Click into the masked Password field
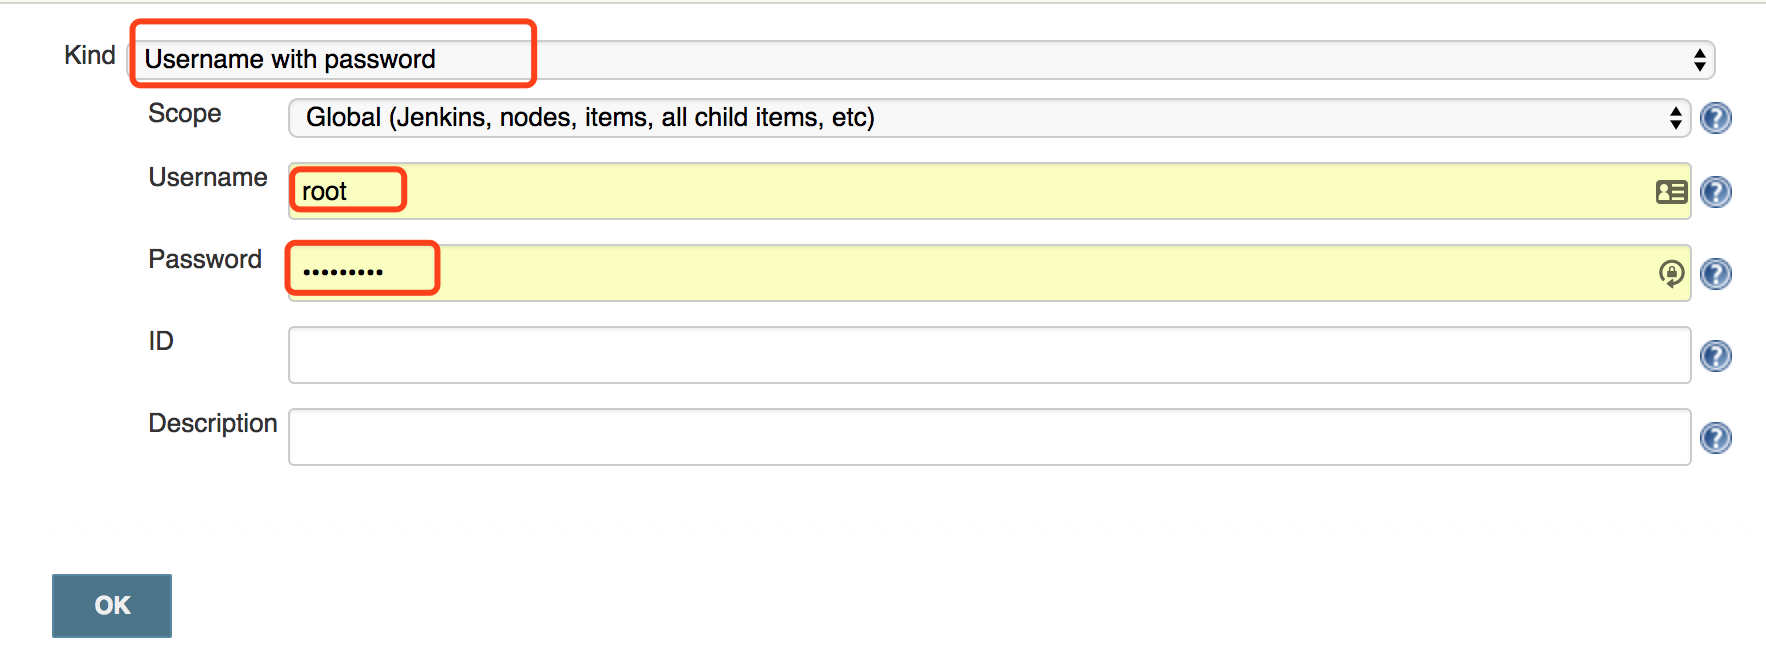 coord(989,273)
